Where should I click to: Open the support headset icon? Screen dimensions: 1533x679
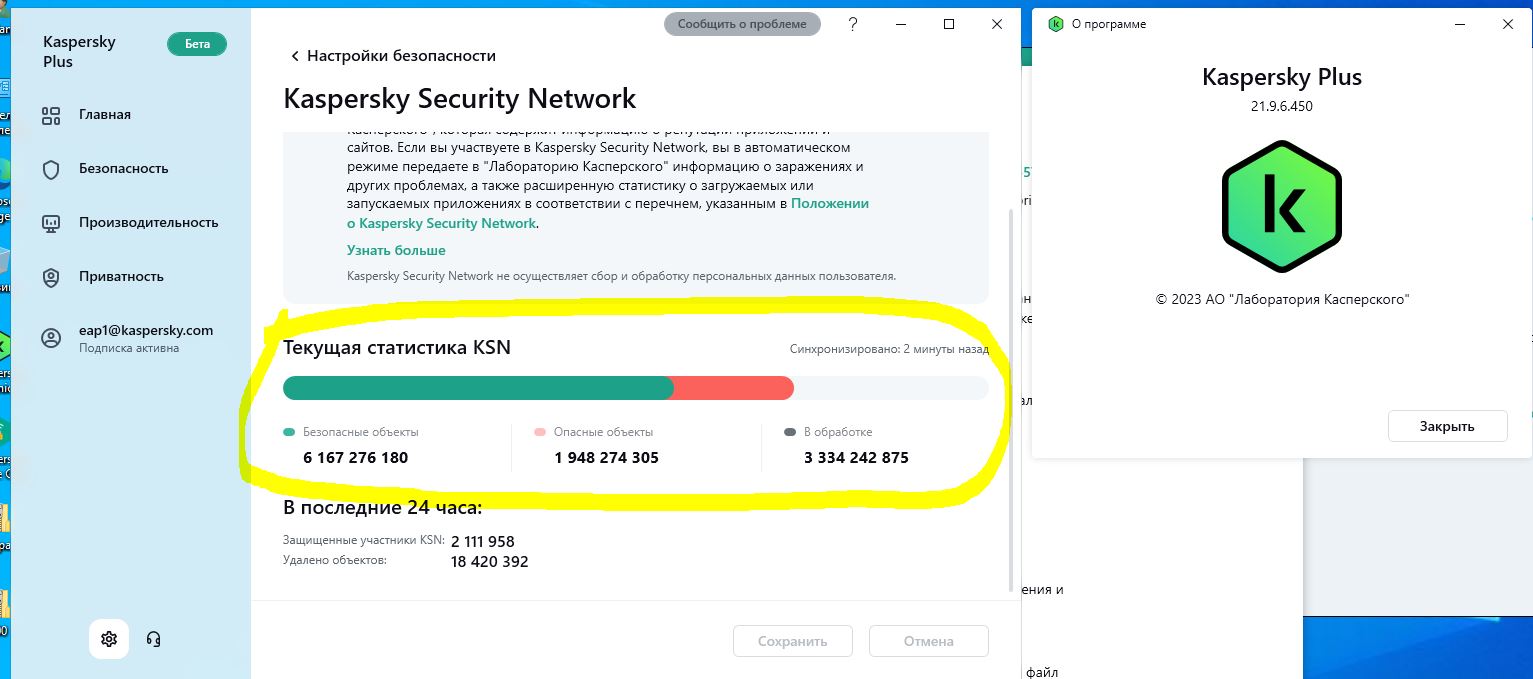(154, 639)
